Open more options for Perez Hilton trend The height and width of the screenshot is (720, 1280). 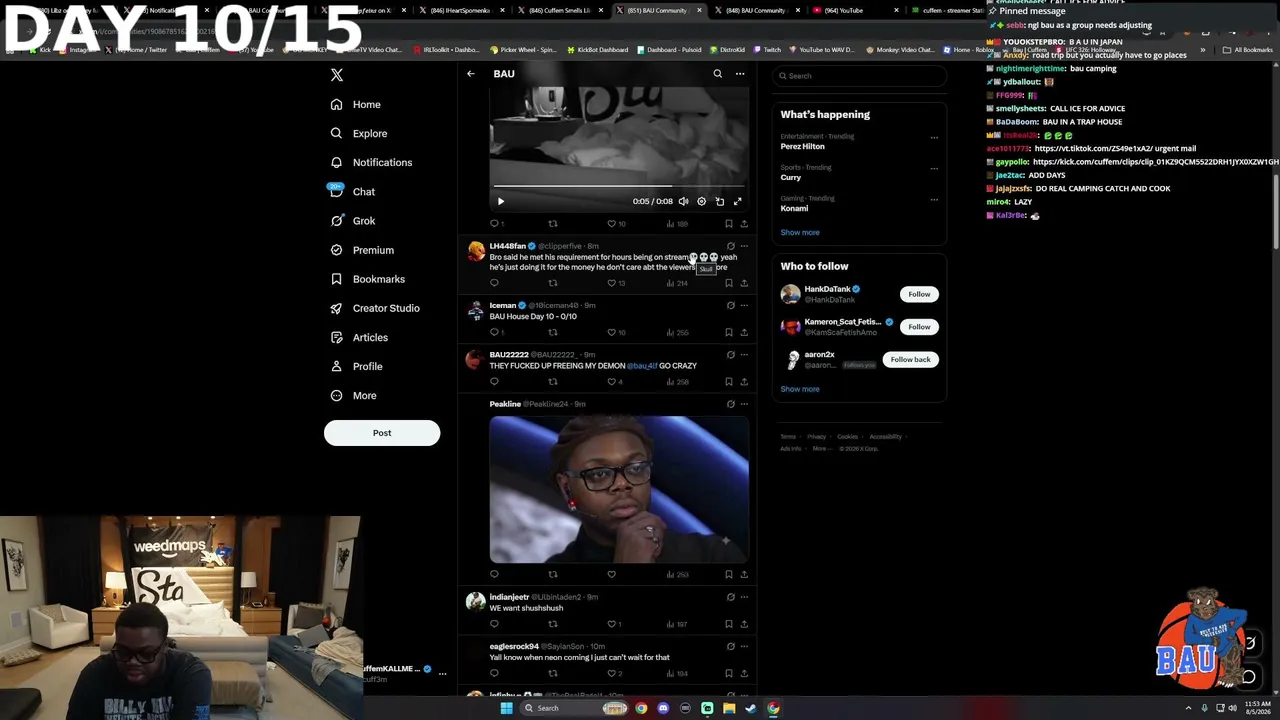click(934, 138)
